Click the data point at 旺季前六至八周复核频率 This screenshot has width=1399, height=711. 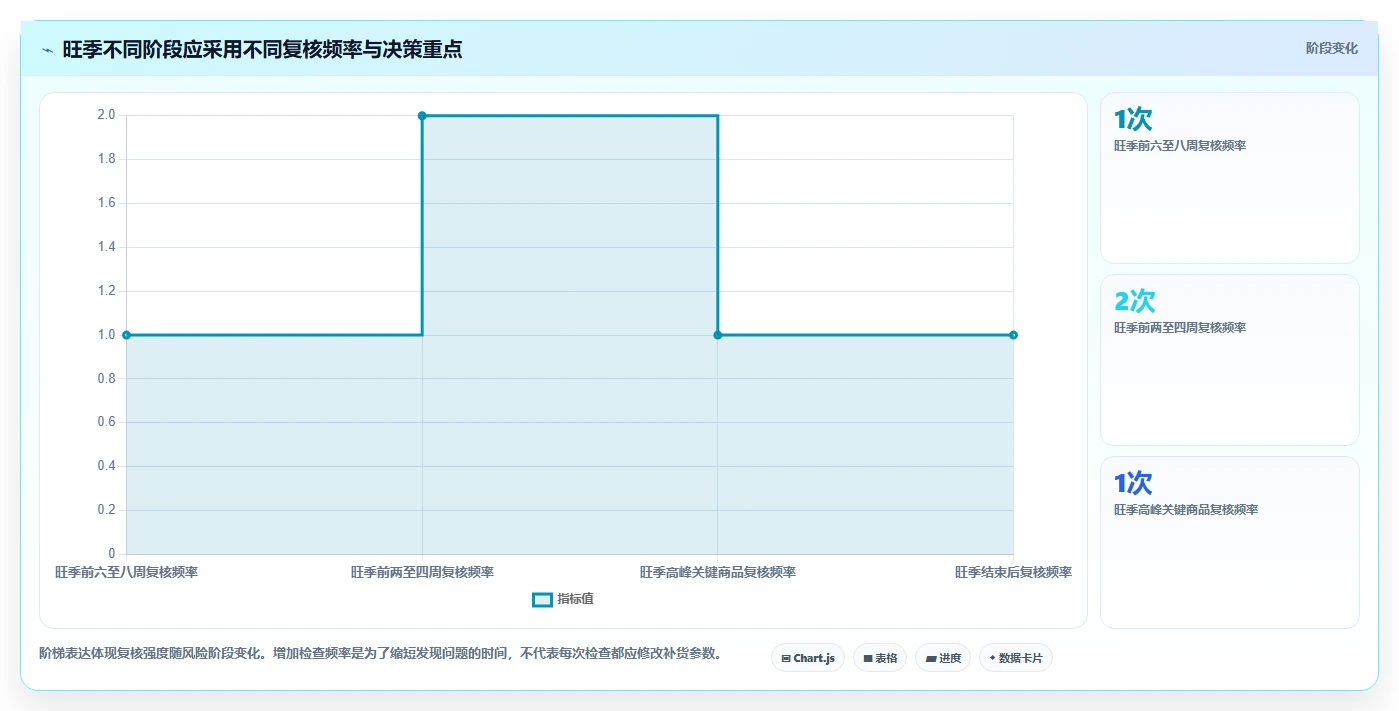click(x=126, y=335)
